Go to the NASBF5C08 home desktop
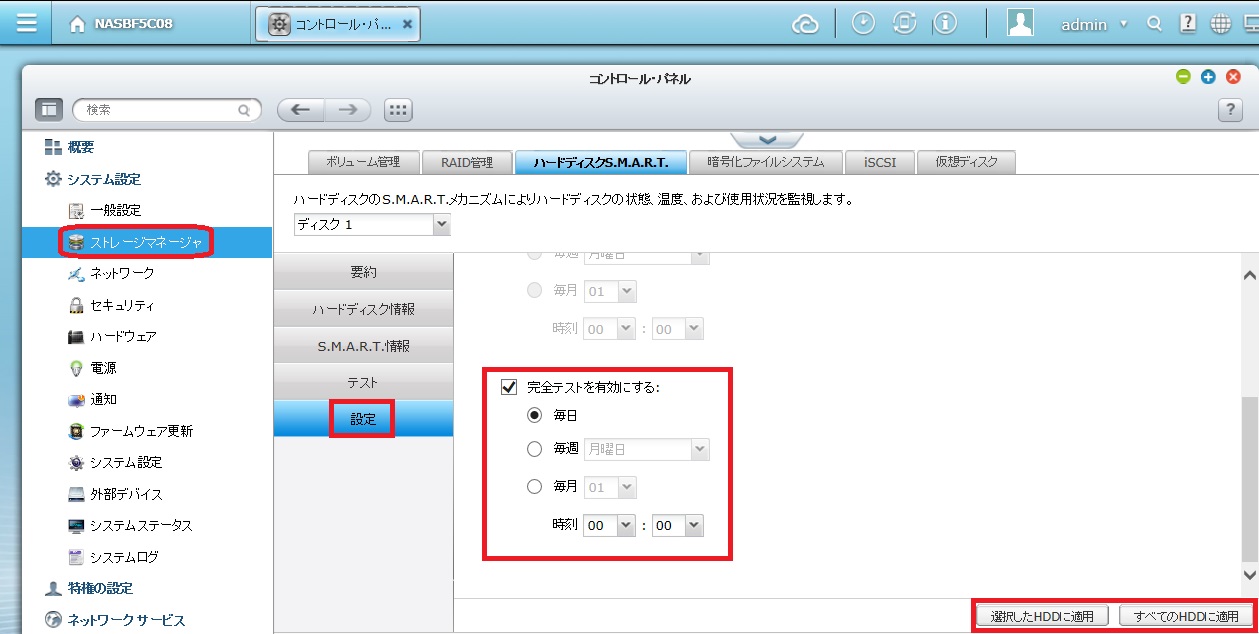Viewport: 1259px width, 634px height. (x=121, y=24)
